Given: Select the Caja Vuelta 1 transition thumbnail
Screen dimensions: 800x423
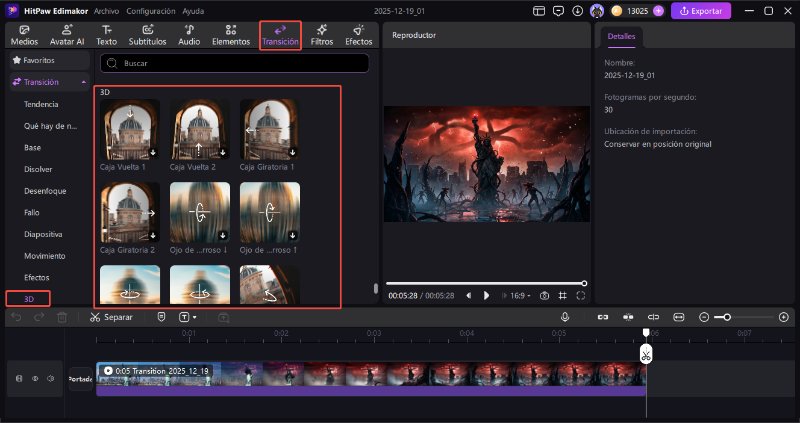Looking at the screenshot, I should coord(130,129).
